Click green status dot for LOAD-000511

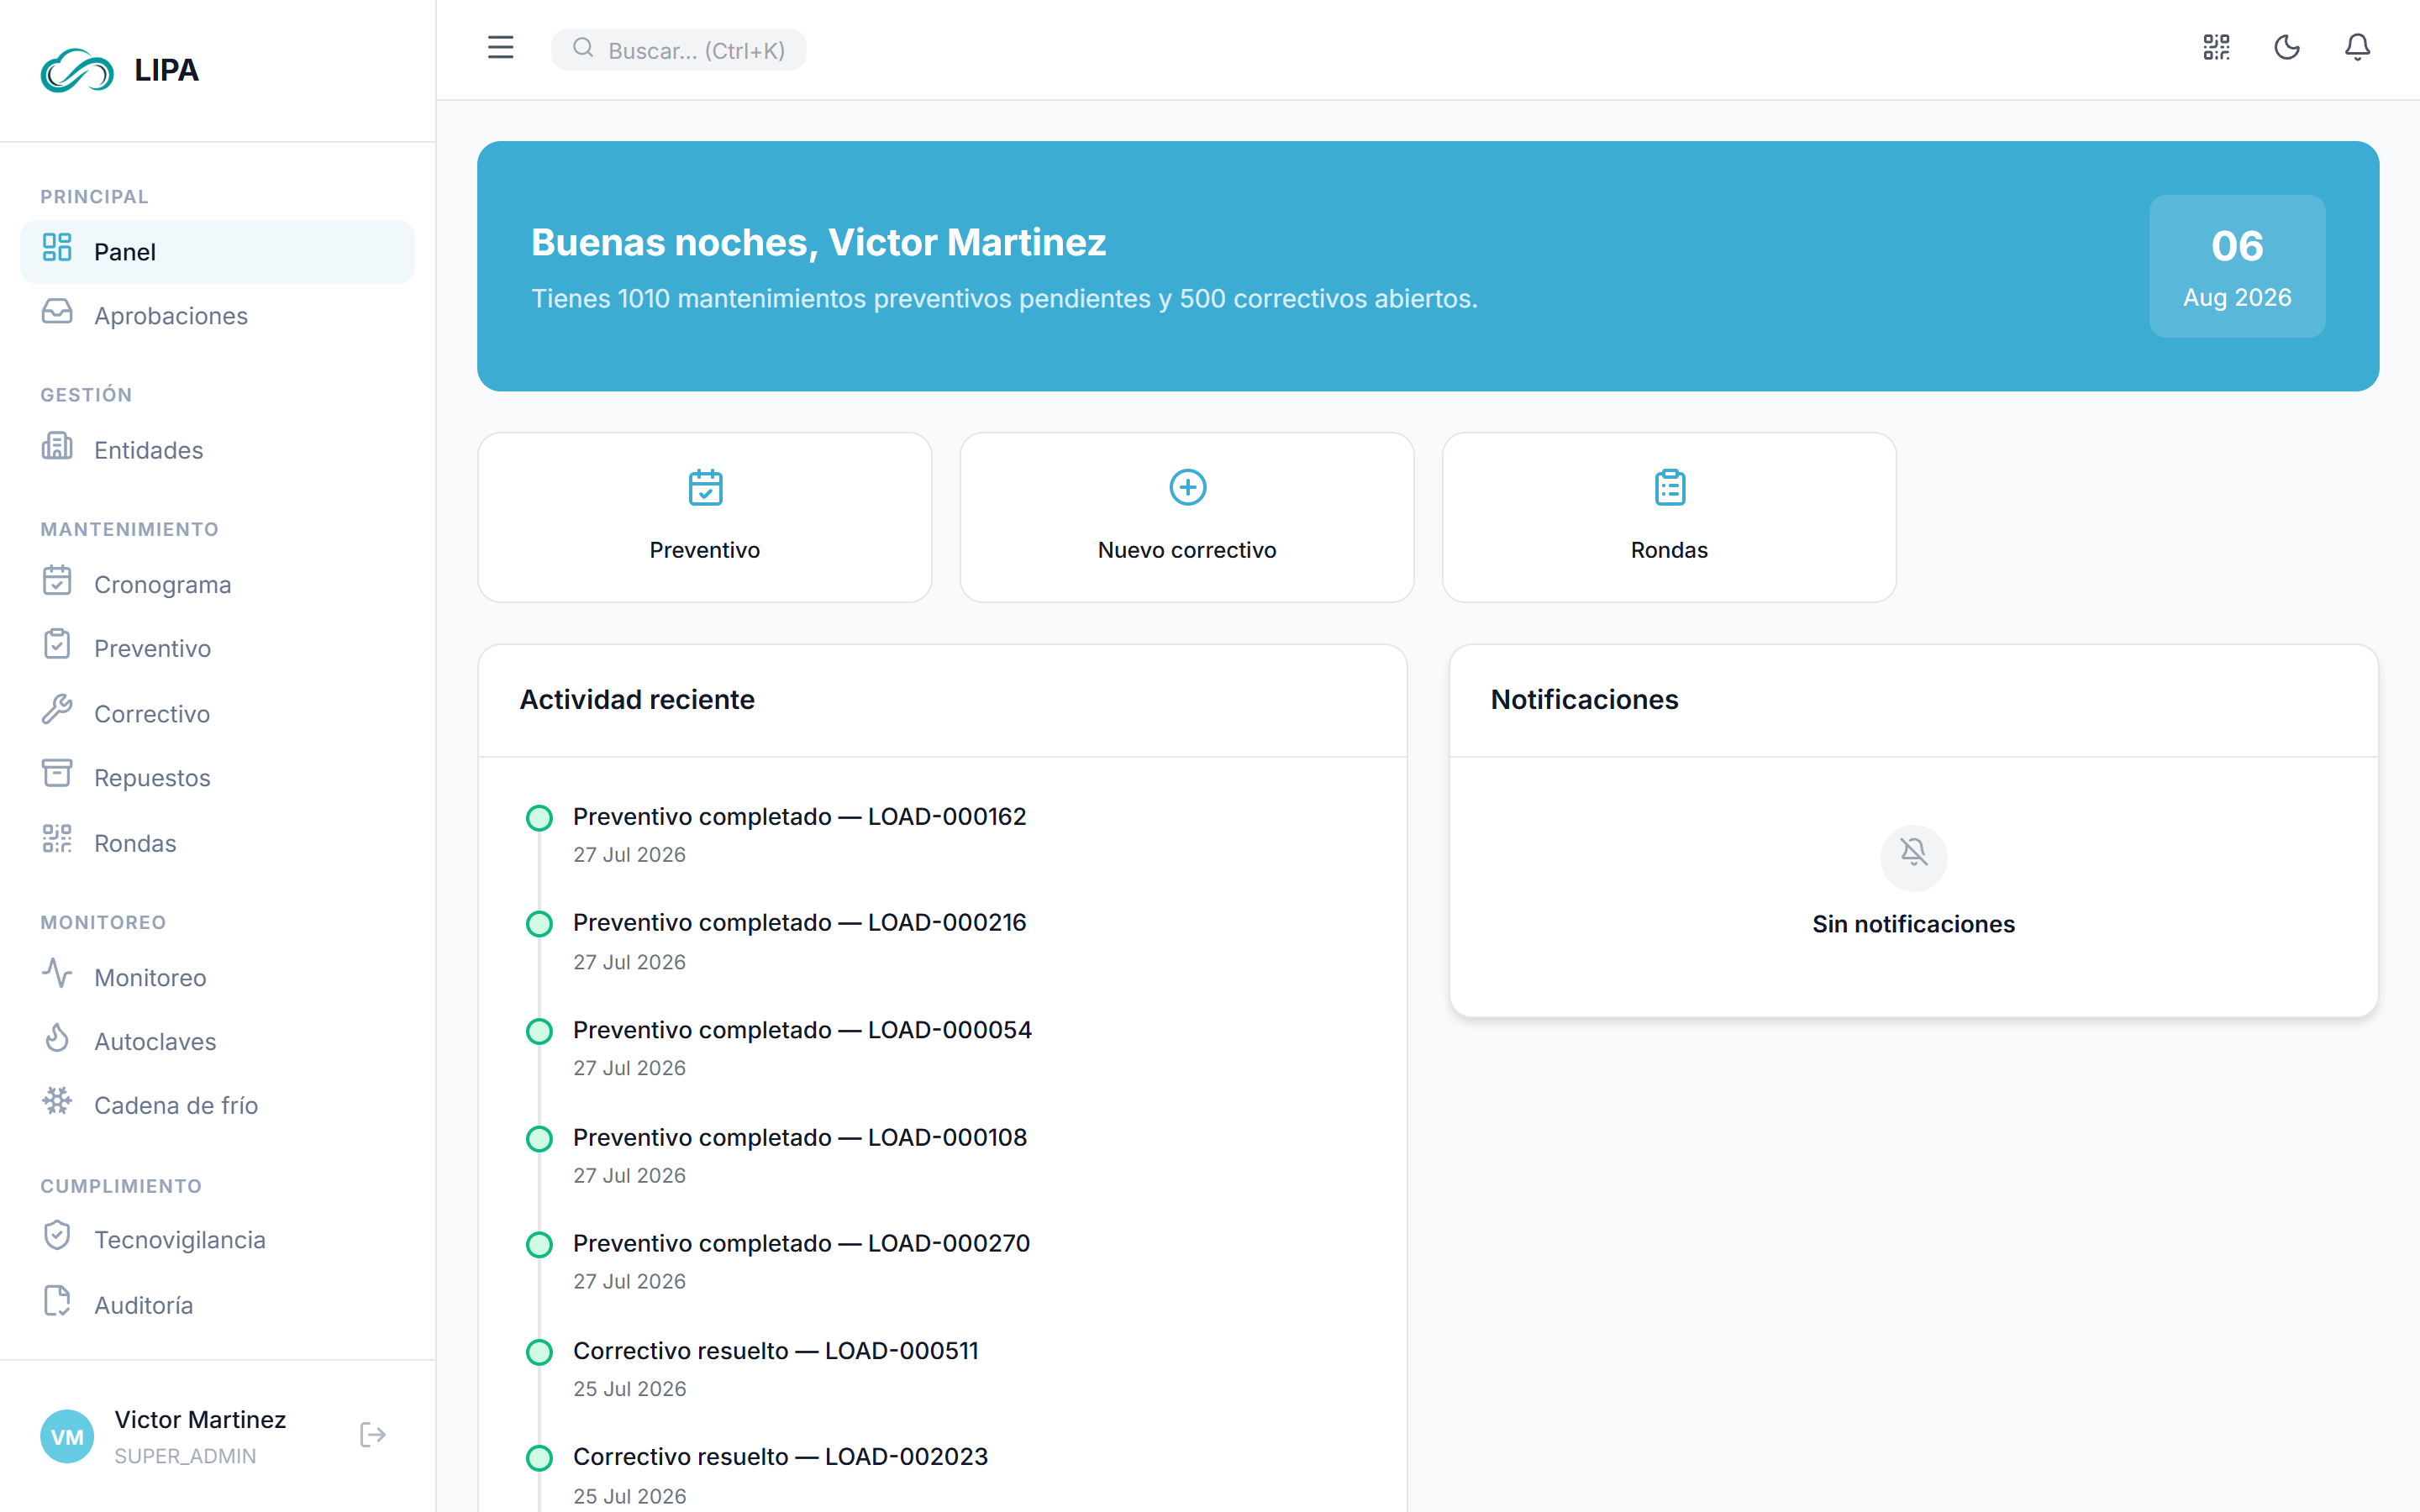click(539, 1352)
